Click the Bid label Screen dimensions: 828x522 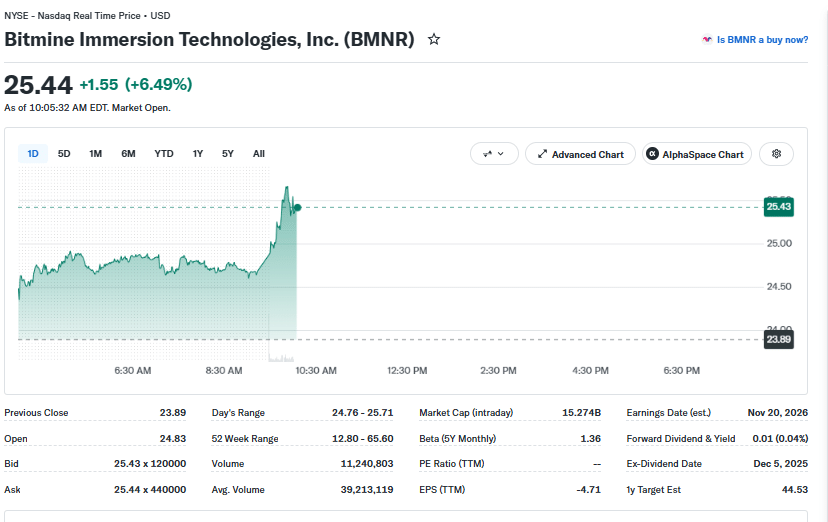pyautogui.click(x=12, y=463)
